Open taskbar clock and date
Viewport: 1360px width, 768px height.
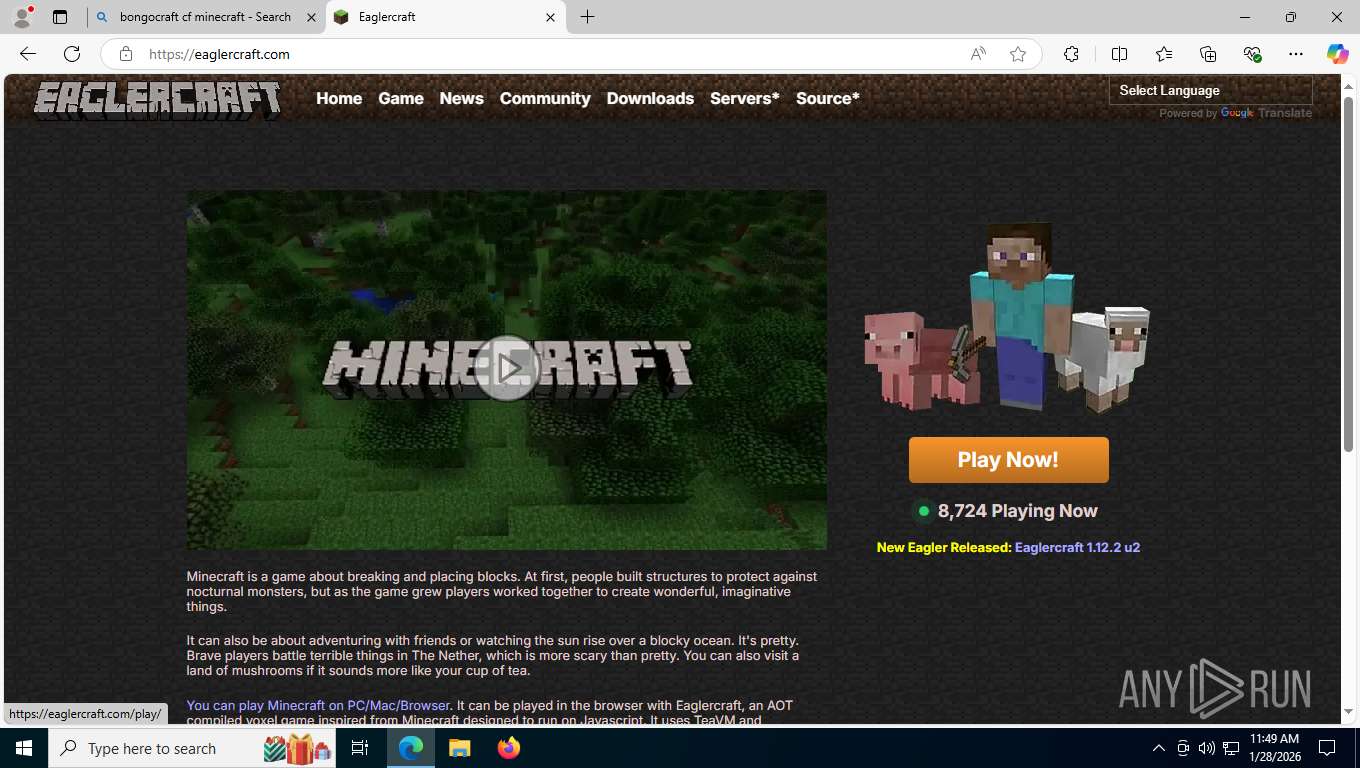click(1274, 748)
